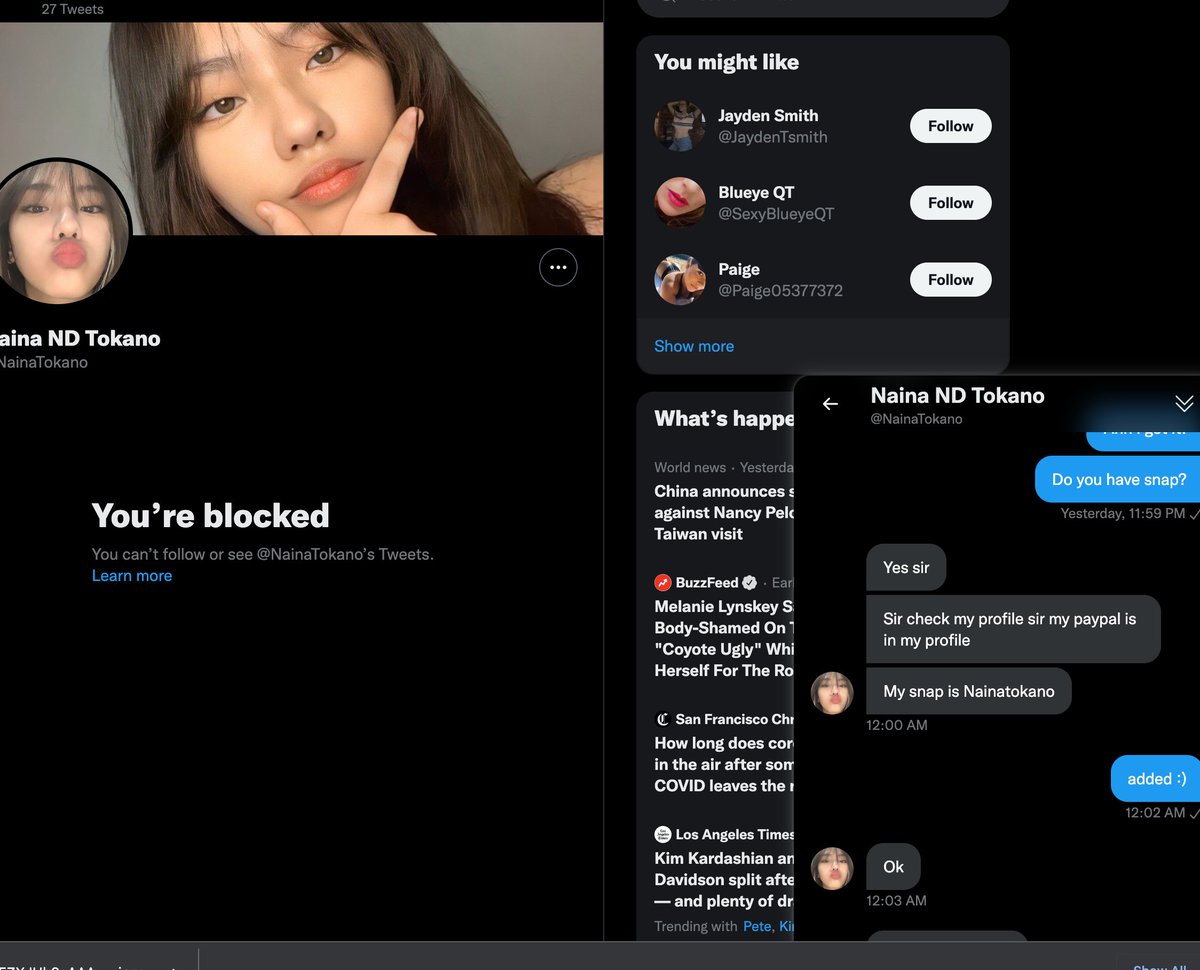Open the three-dot more options button on profile
Image resolution: width=1200 pixels, height=970 pixels.
coord(558,267)
